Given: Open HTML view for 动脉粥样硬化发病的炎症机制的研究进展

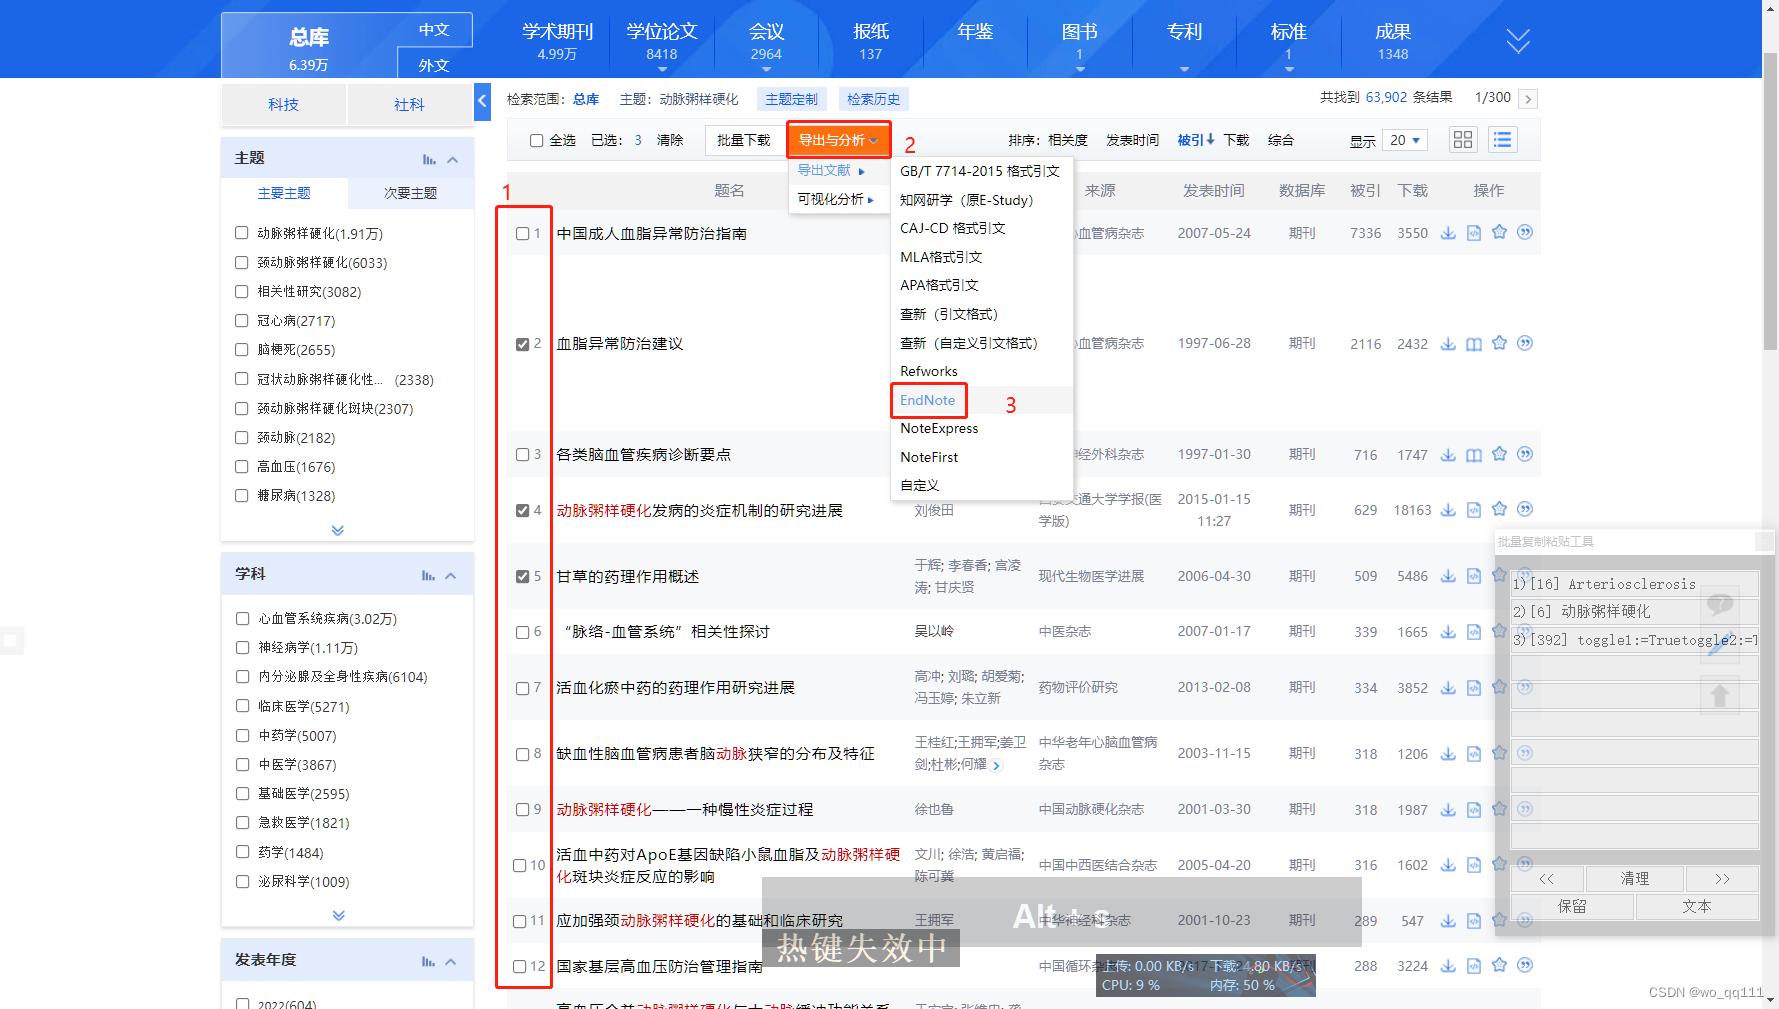Looking at the screenshot, I should tap(1474, 510).
